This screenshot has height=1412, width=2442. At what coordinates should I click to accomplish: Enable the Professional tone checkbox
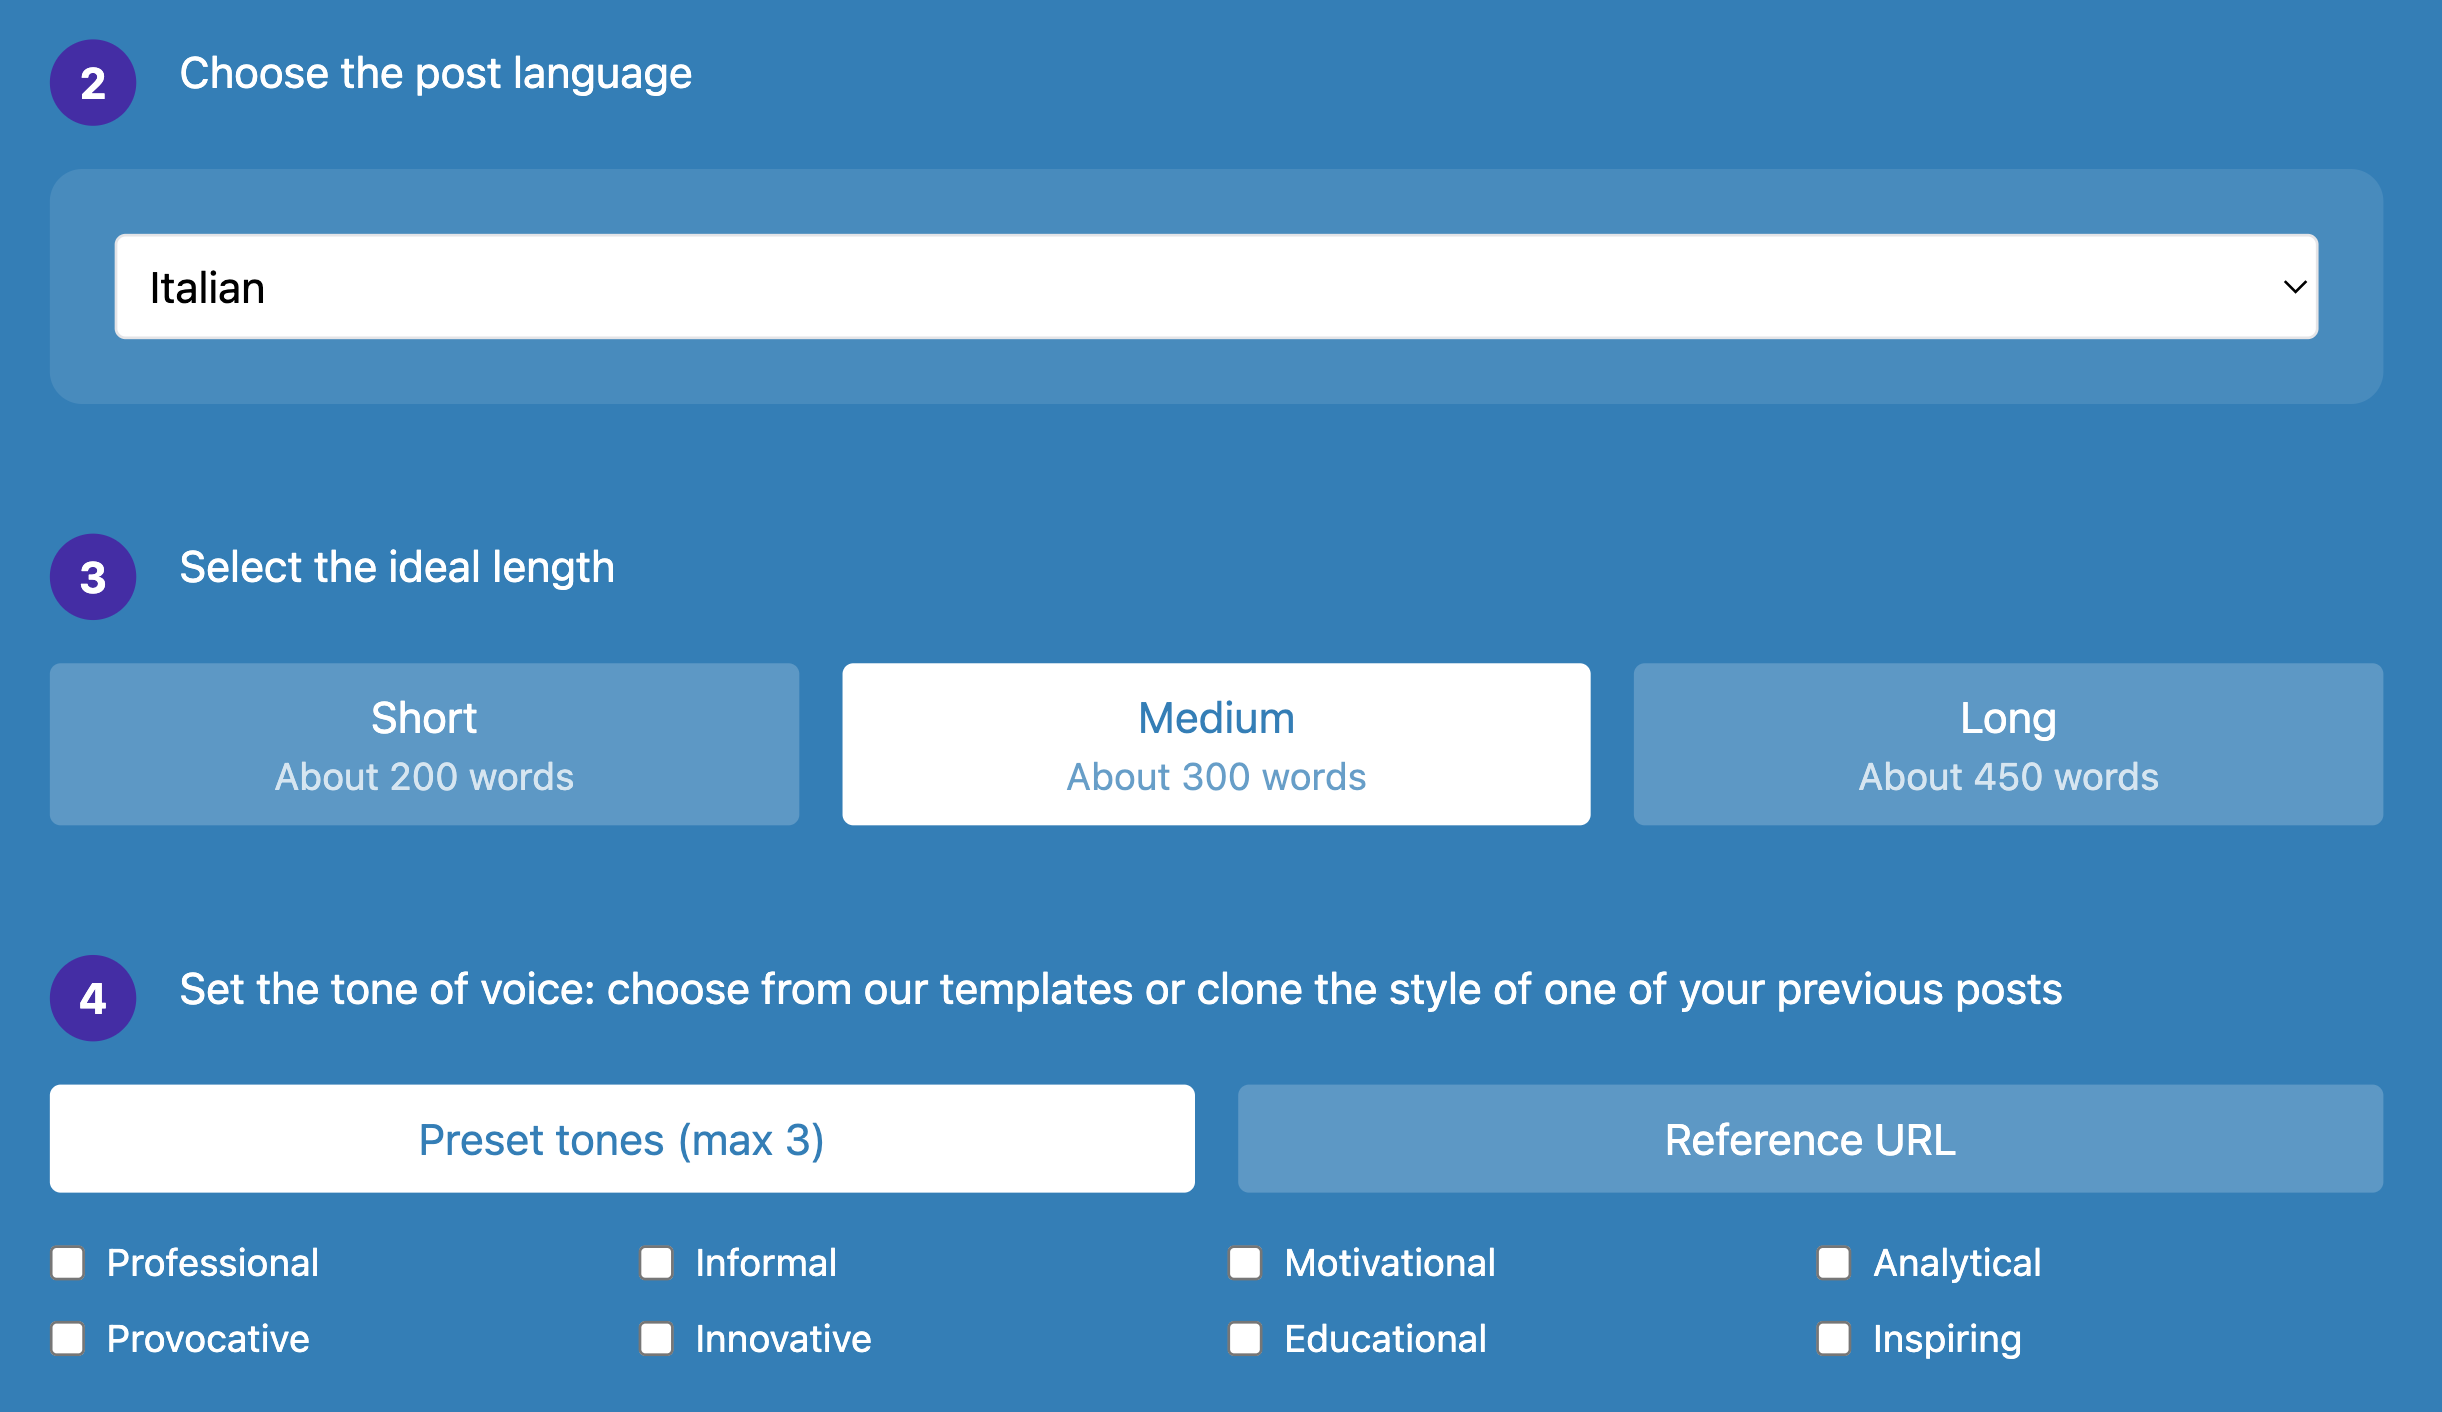coord(68,1263)
